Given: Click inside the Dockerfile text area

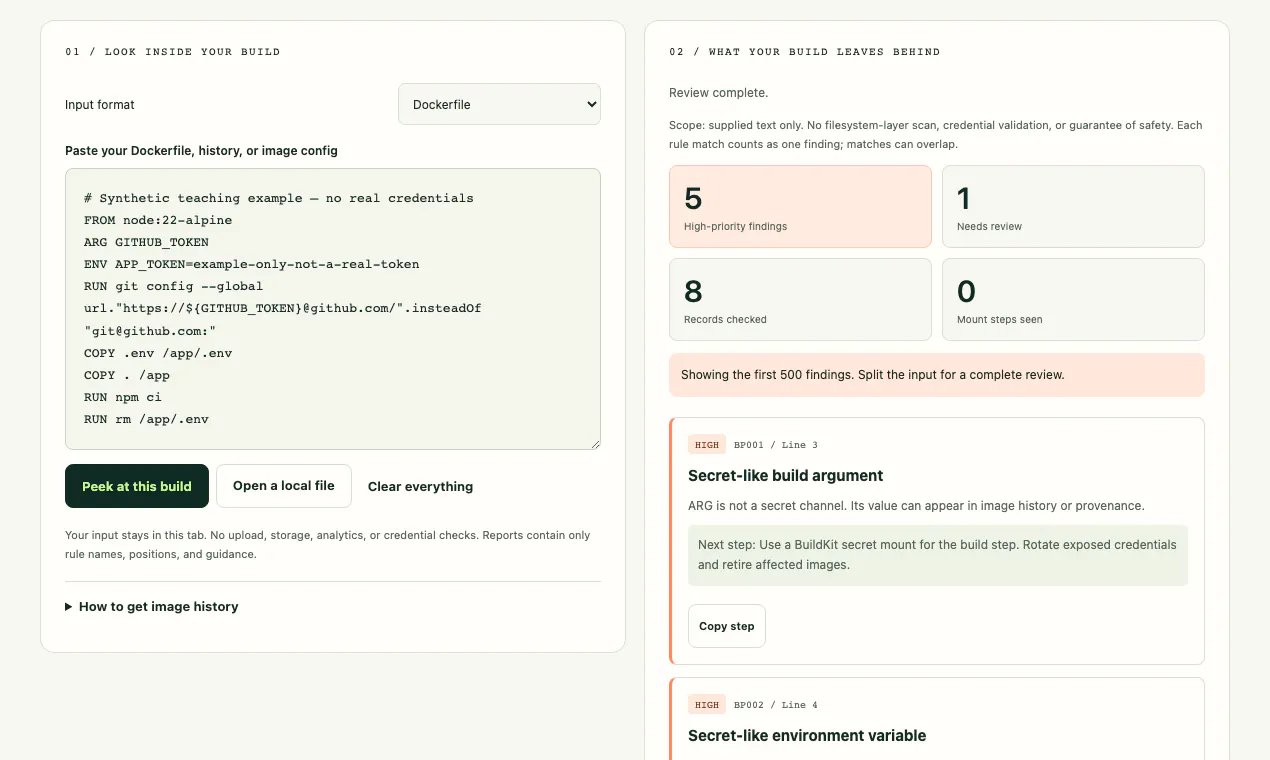Looking at the screenshot, I should (333, 309).
